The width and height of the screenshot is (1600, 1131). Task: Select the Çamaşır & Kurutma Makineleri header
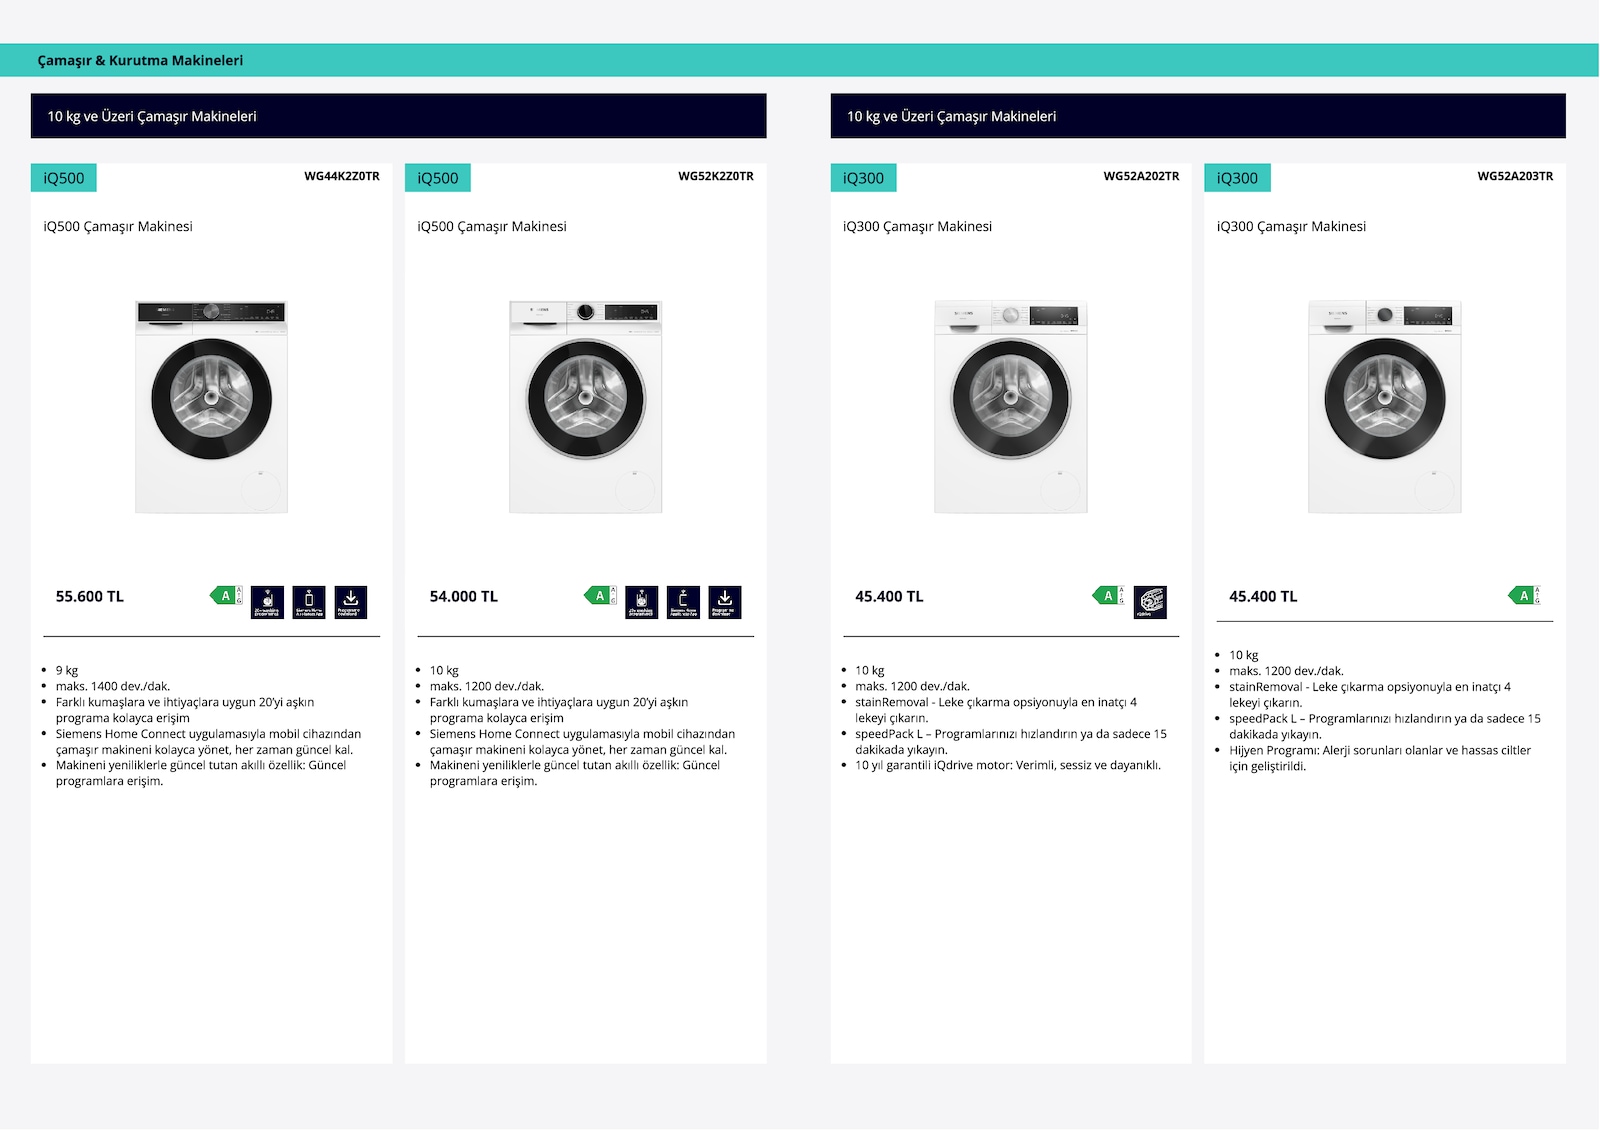coord(140,60)
